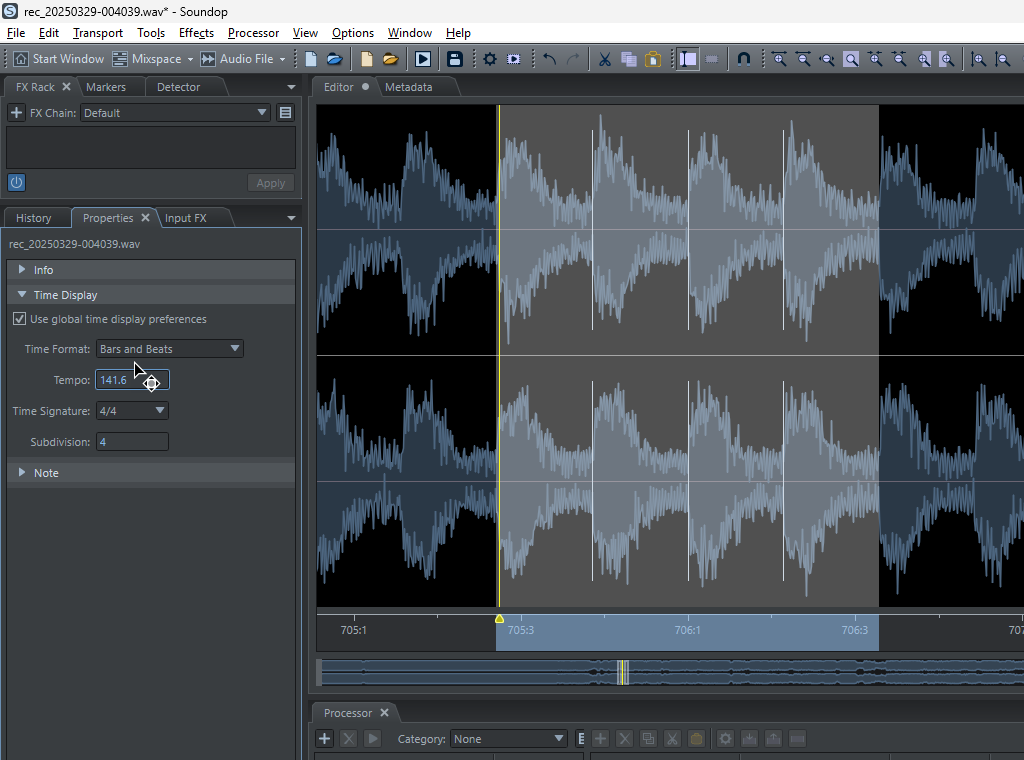This screenshot has height=760, width=1024.
Task: Switch to the Metadata tab
Action: click(408, 87)
